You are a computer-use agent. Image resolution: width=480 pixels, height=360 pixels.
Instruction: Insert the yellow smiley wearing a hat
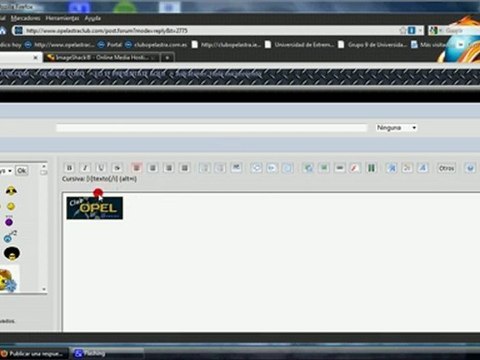(x=11, y=190)
